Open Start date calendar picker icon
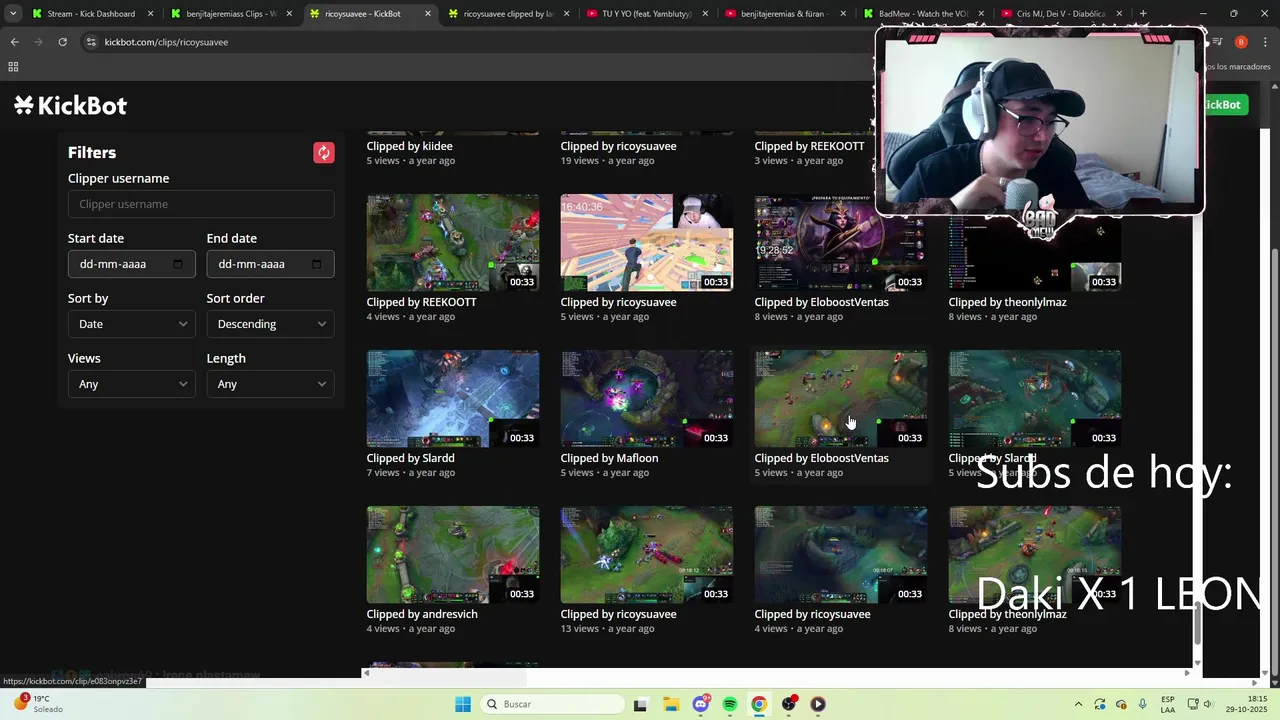Screen dimensions: 1280x720 [x=178, y=264]
